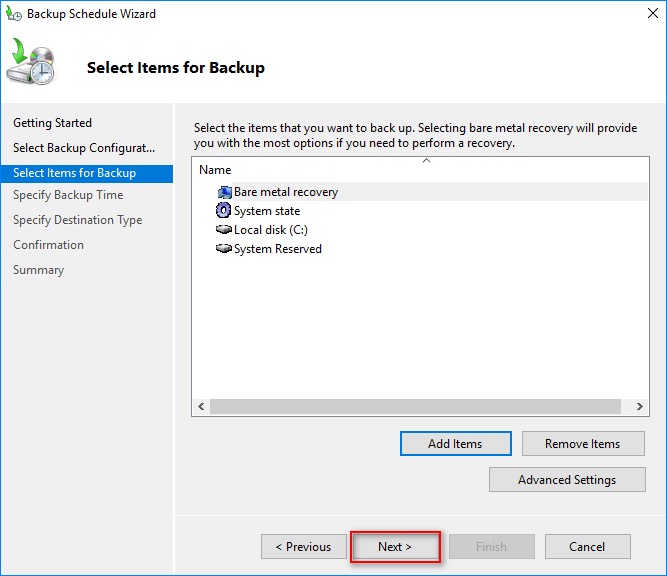Screen dimensions: 667x576
Task: Select the 'Bare metal recovery' row text
Action: click(286, 192)
